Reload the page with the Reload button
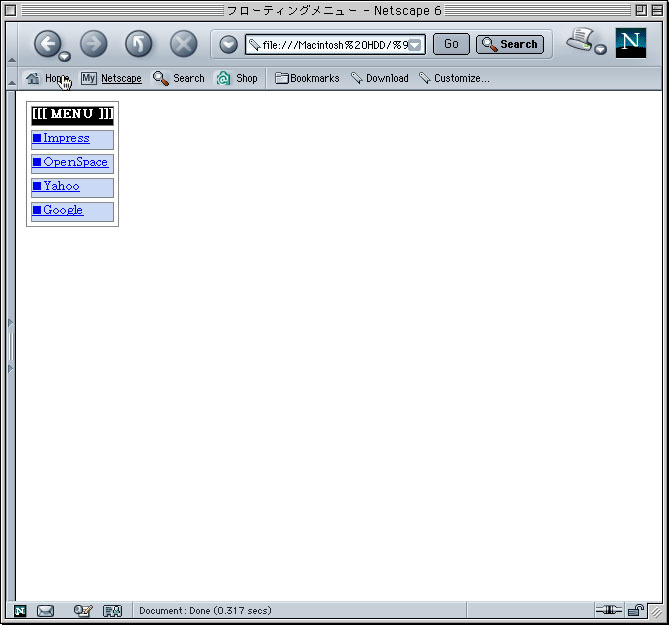 [x=138, y=44]
